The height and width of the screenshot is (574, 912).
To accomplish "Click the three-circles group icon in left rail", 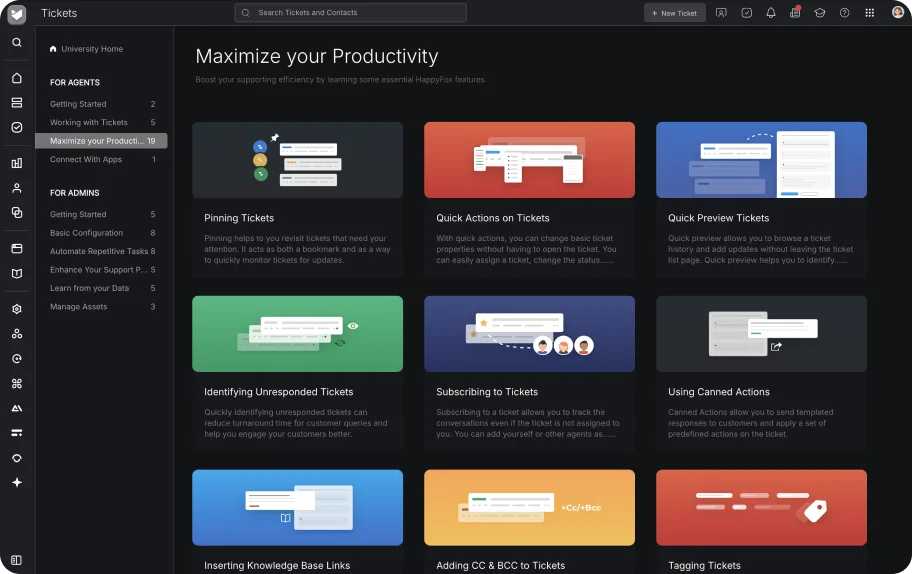I will 17,334.
